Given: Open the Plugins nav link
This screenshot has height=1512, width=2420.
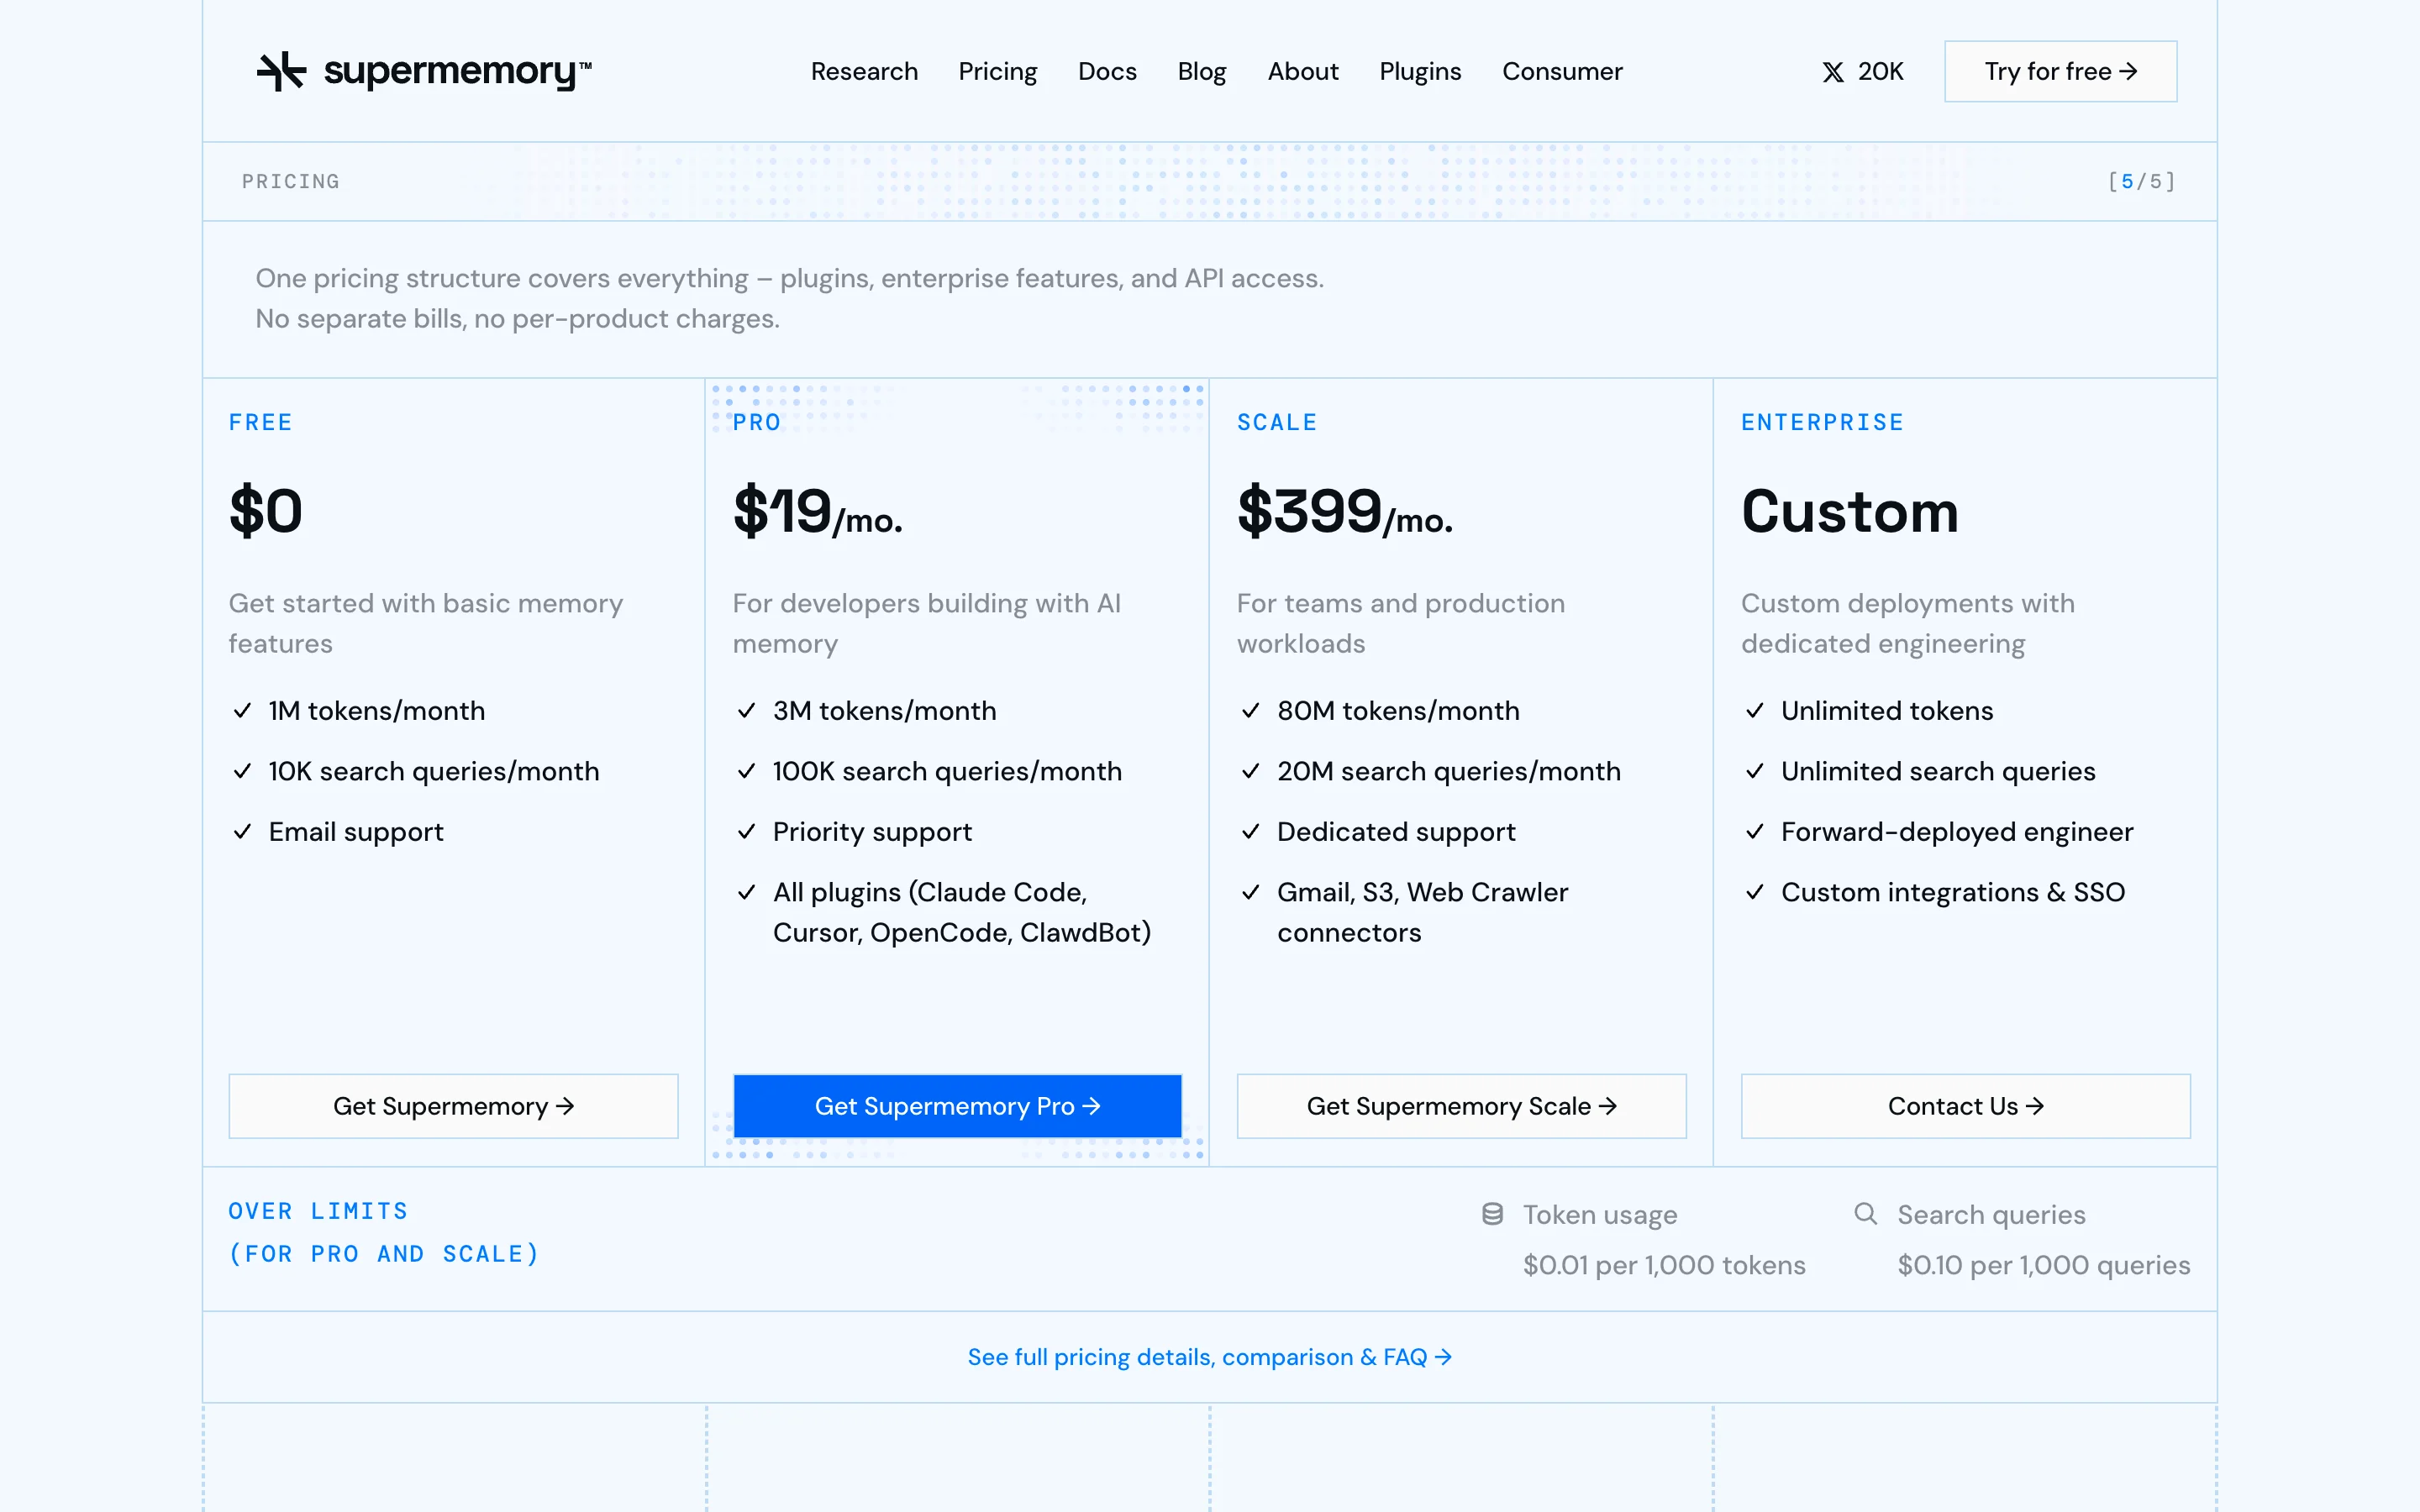Looking at the screenshot, I should tap(1420, 71).
